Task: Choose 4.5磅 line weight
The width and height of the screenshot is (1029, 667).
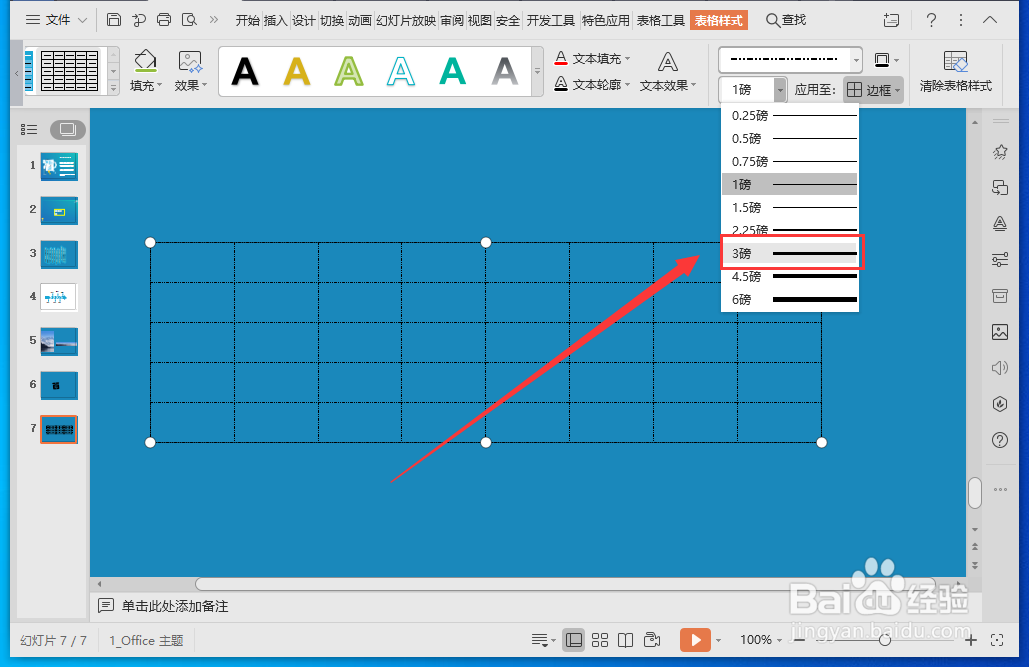Action: click(x=790, y=276)
